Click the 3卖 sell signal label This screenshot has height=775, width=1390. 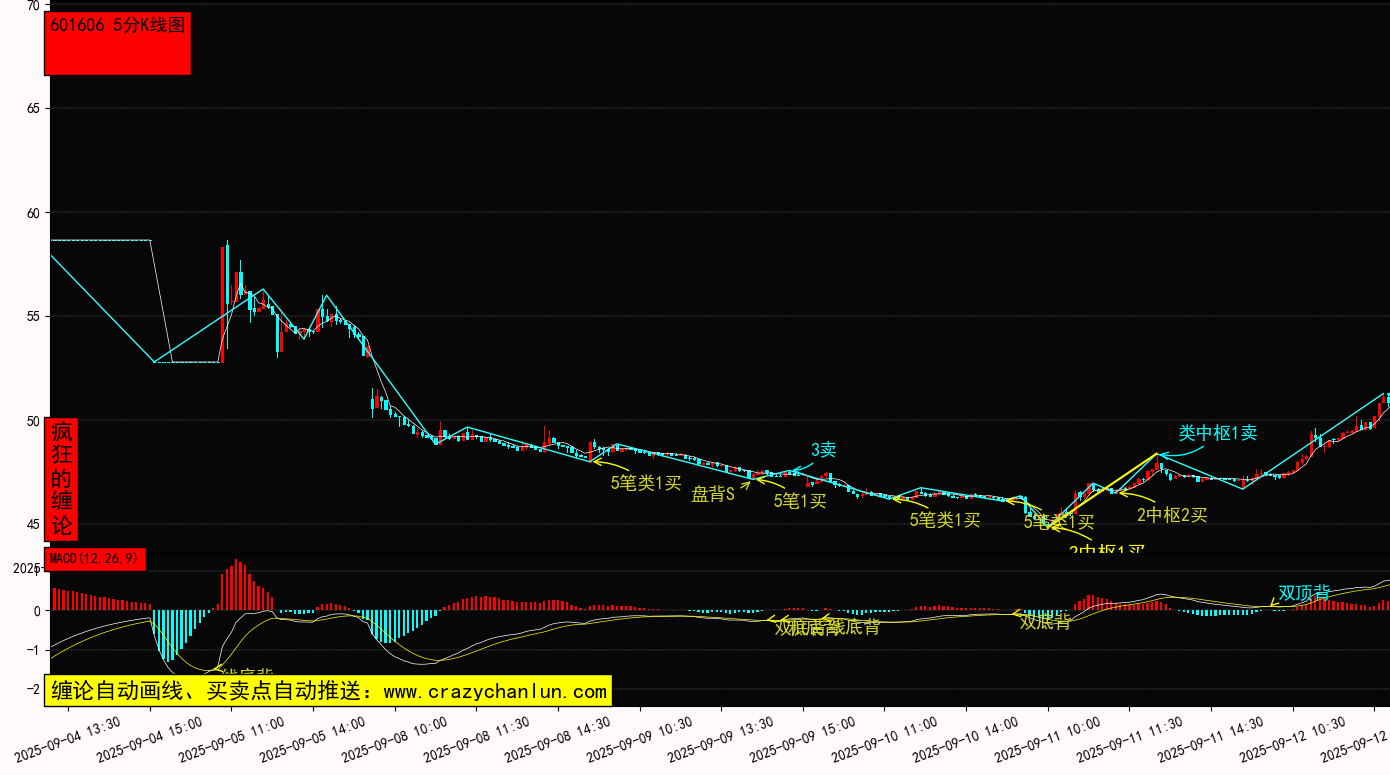pos(823,451)
